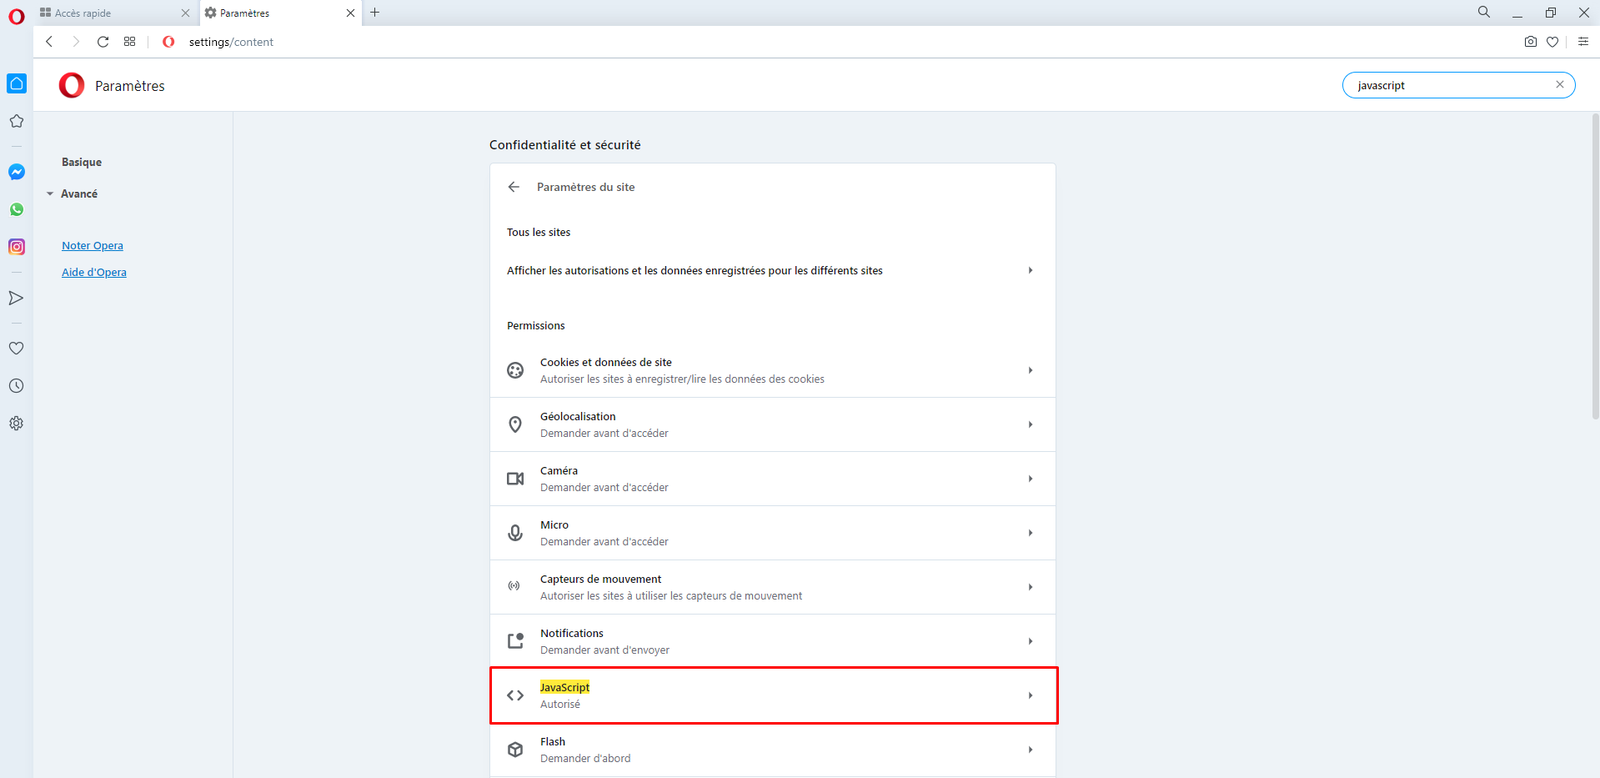The height and width of the screenshot is (778, 1600).
Task: Take a snapshot with camera icon
Action: [x=1530, y=42]
